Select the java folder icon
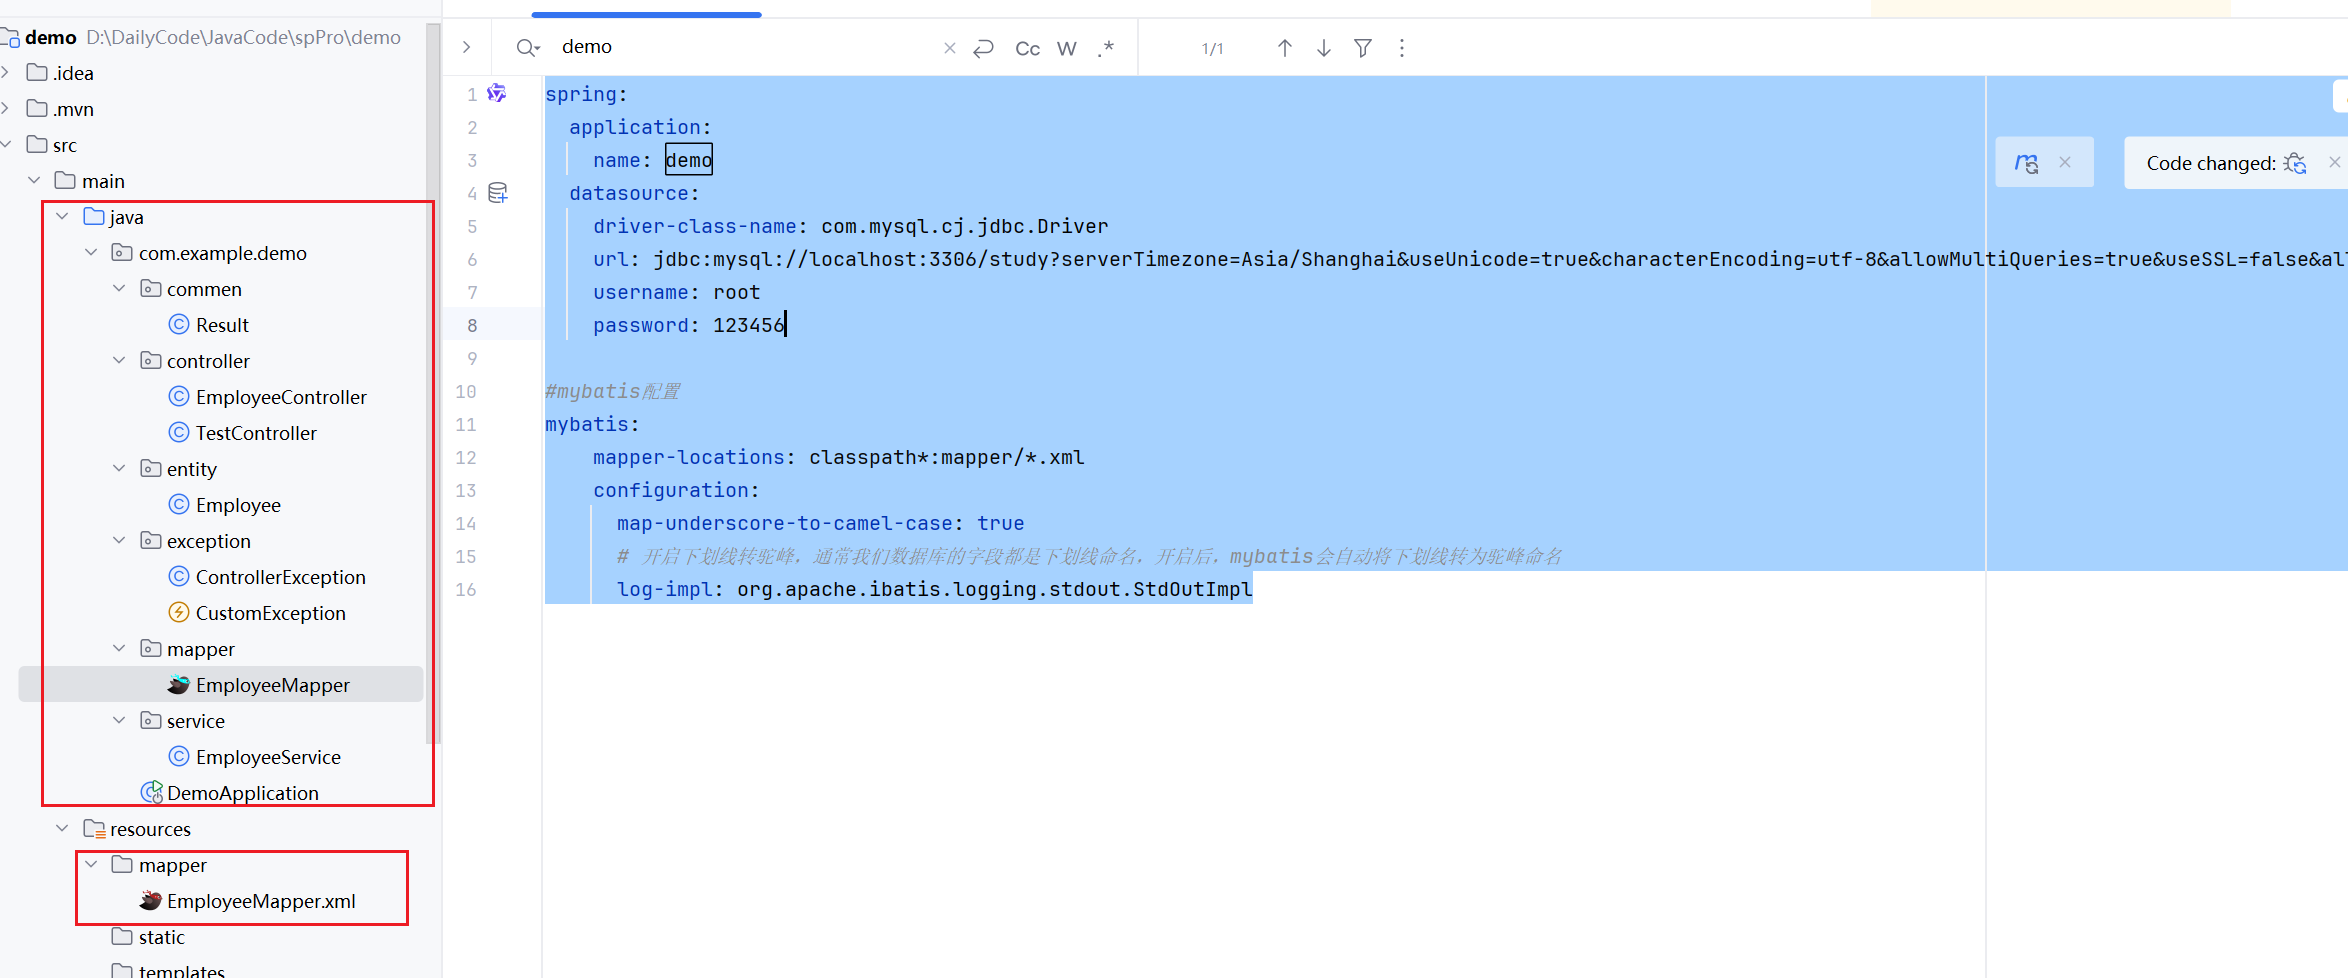This screenshot has width=2348, height=978. coord(94,216)
